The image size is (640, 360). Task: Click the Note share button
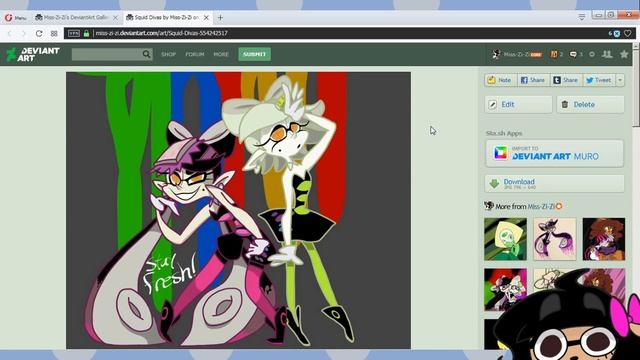click(x=501, y=80)
